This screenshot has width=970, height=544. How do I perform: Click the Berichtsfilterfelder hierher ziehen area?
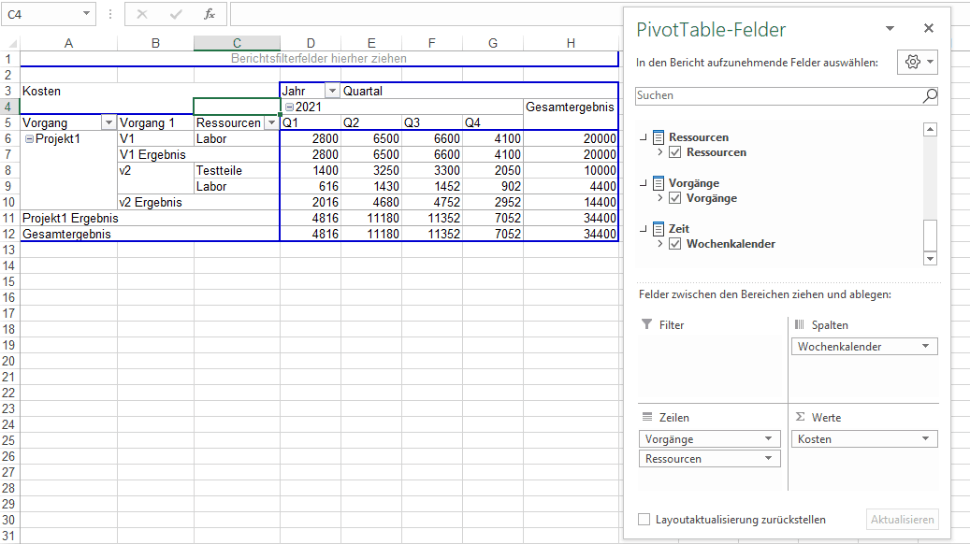tap(319, 59)
